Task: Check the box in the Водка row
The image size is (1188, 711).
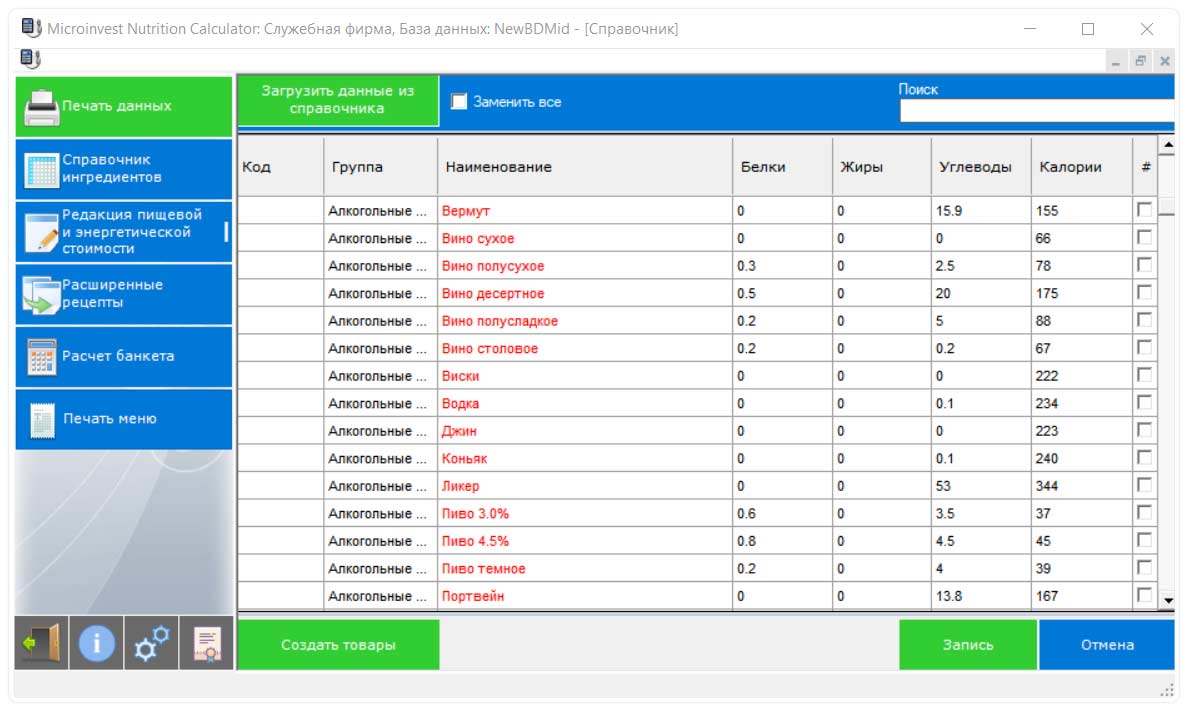Action: click(x=1144, y=402)
